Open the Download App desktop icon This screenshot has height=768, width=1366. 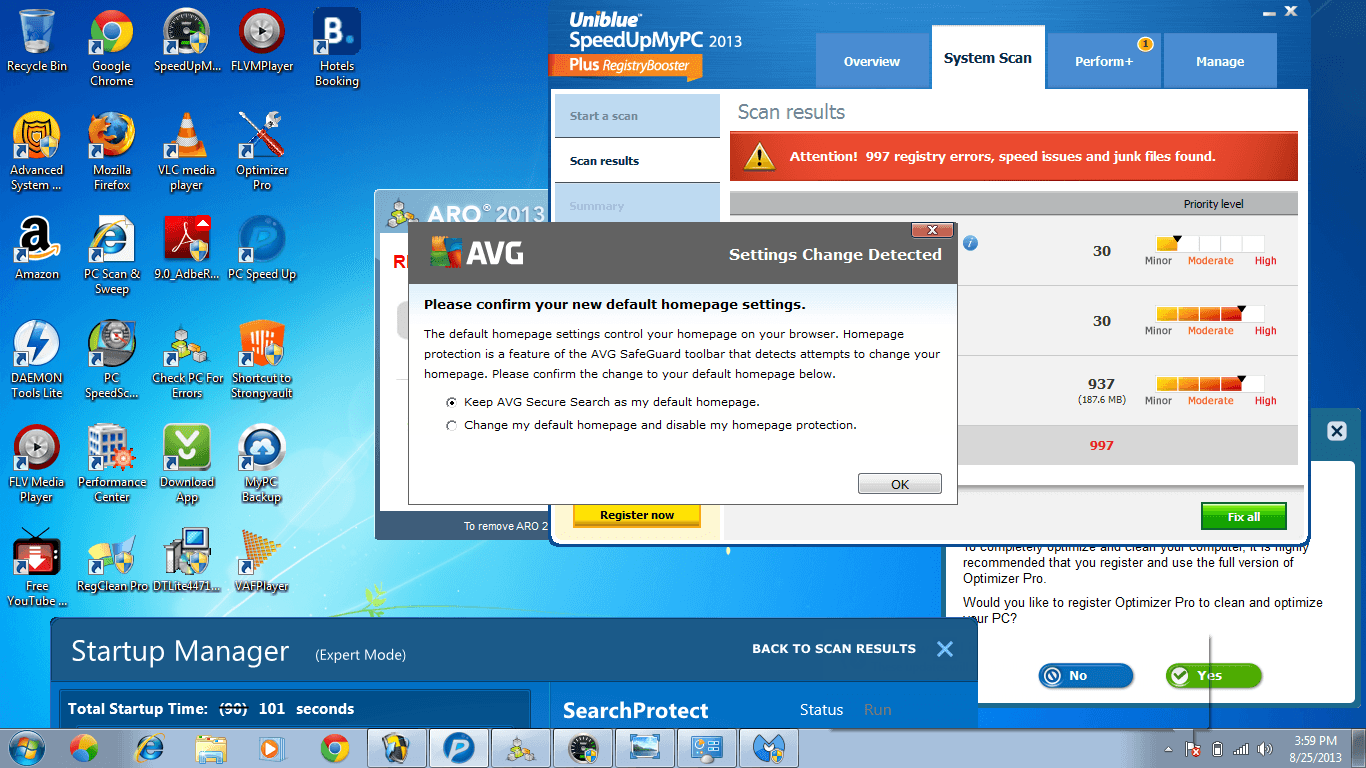click(x=186, y=464)
